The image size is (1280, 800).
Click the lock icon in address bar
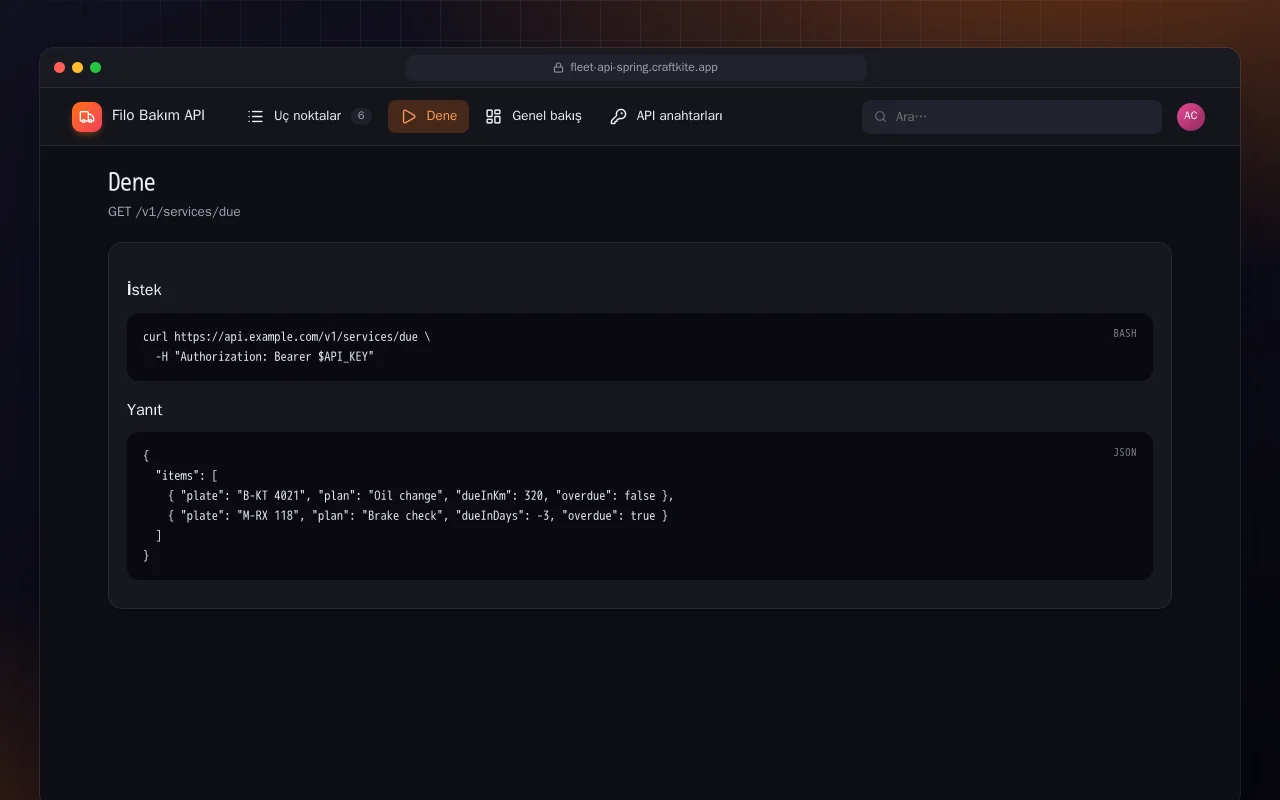tap(559, 68)
